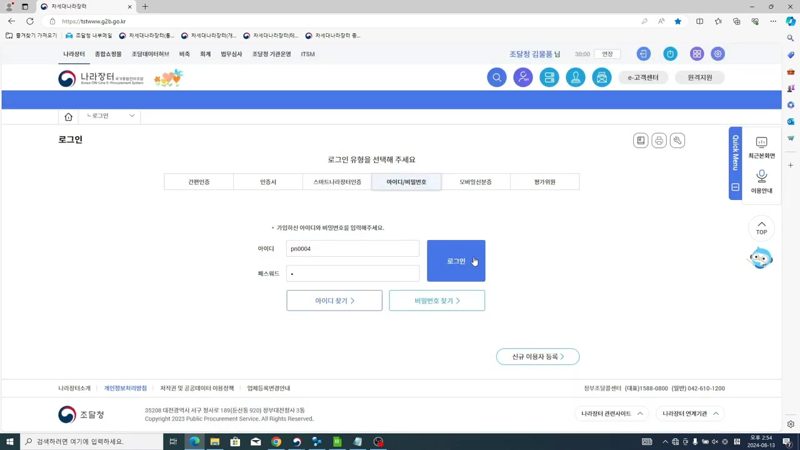Click the print icon near 로그인 title
This screenshot has width=800, height=450.
click(x=659, y=140)
